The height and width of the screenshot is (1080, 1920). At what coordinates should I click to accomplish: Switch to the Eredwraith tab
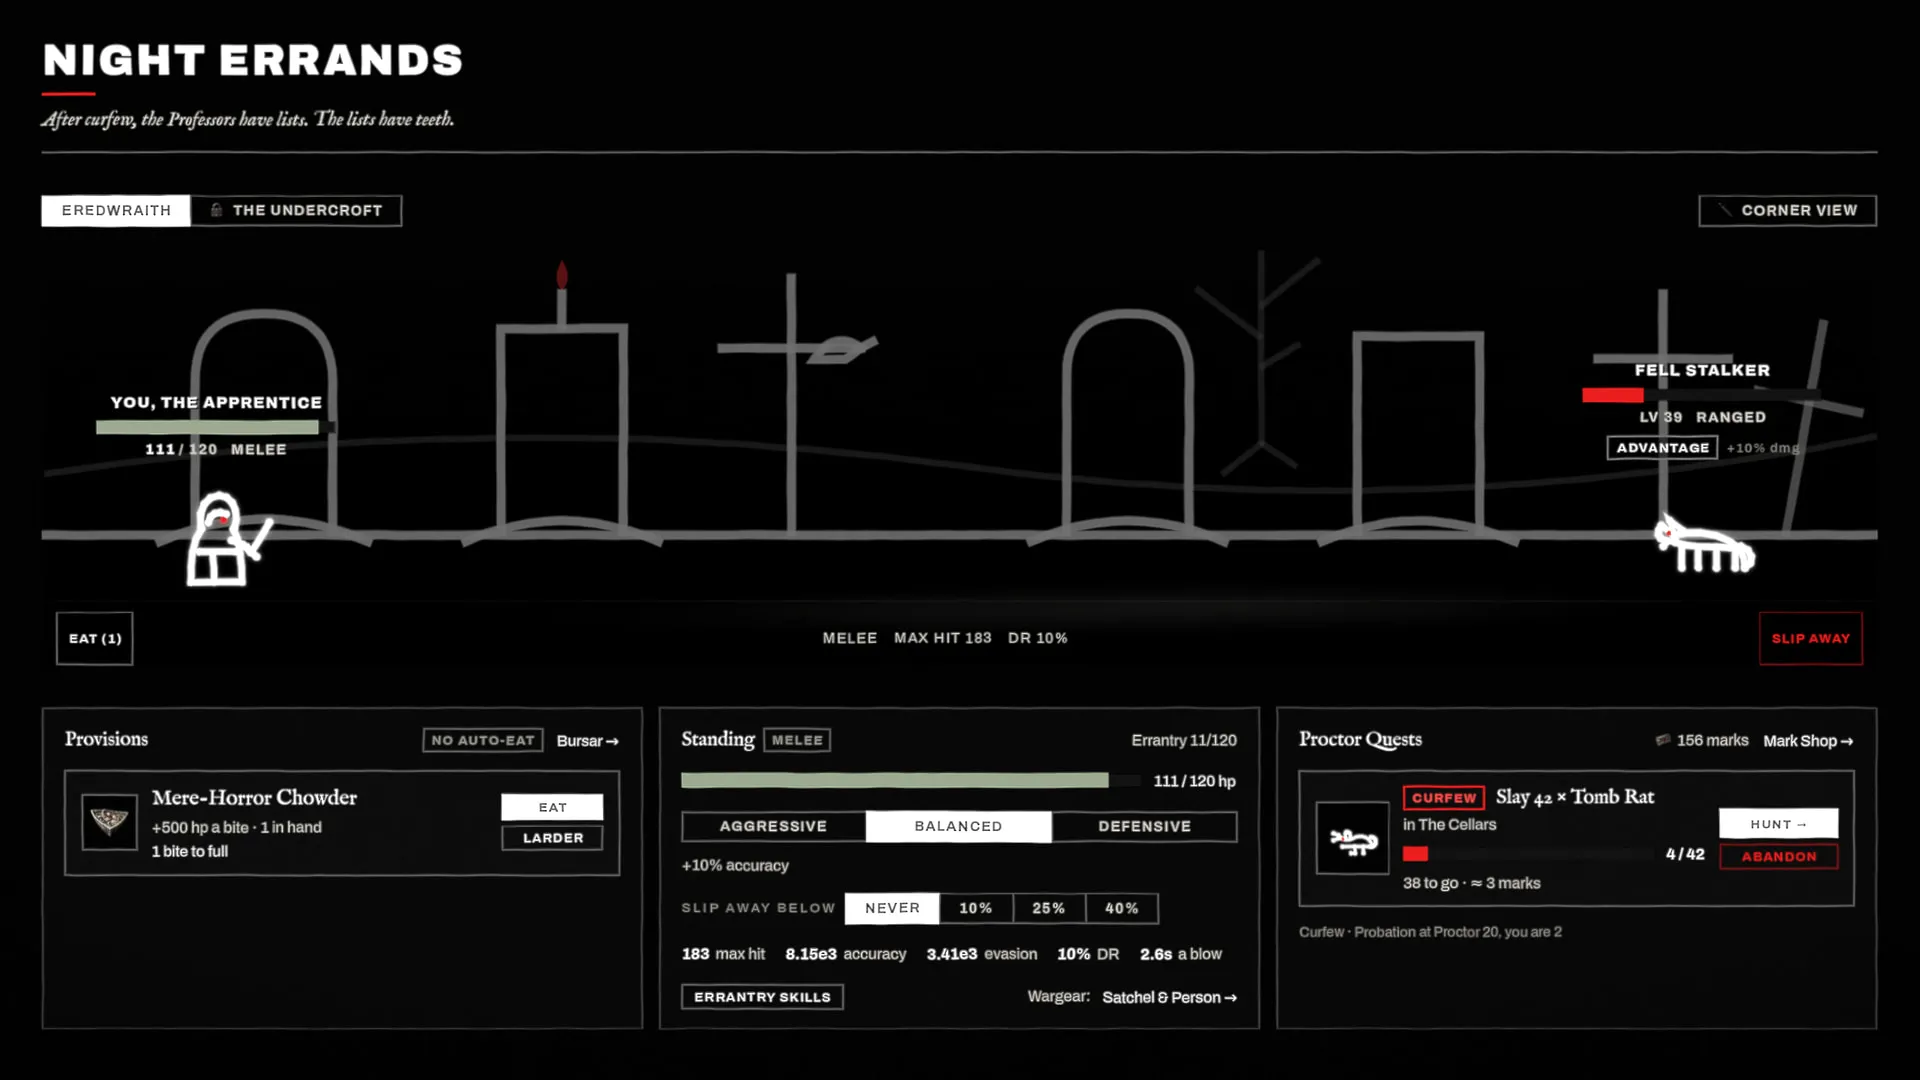coord(116,210)
